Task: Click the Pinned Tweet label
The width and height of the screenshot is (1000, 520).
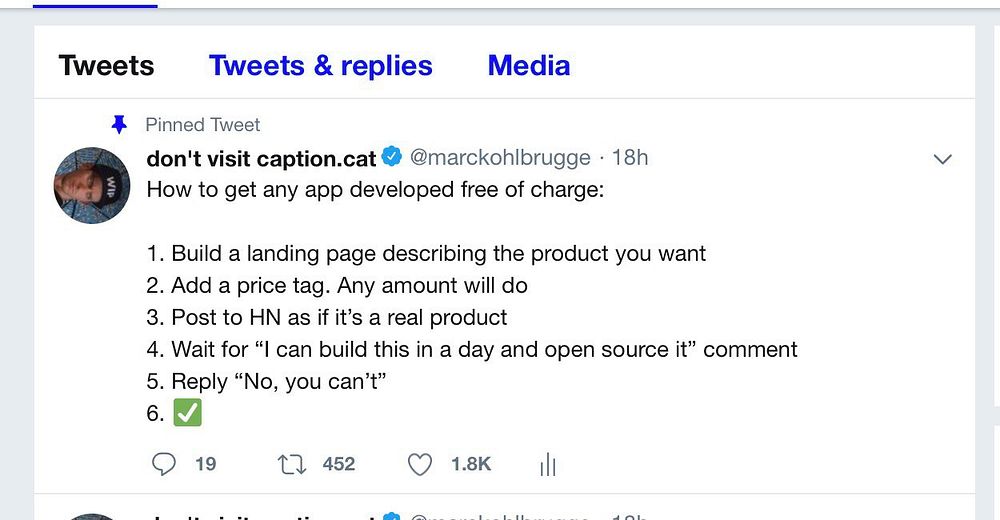Action: [202, 125]
